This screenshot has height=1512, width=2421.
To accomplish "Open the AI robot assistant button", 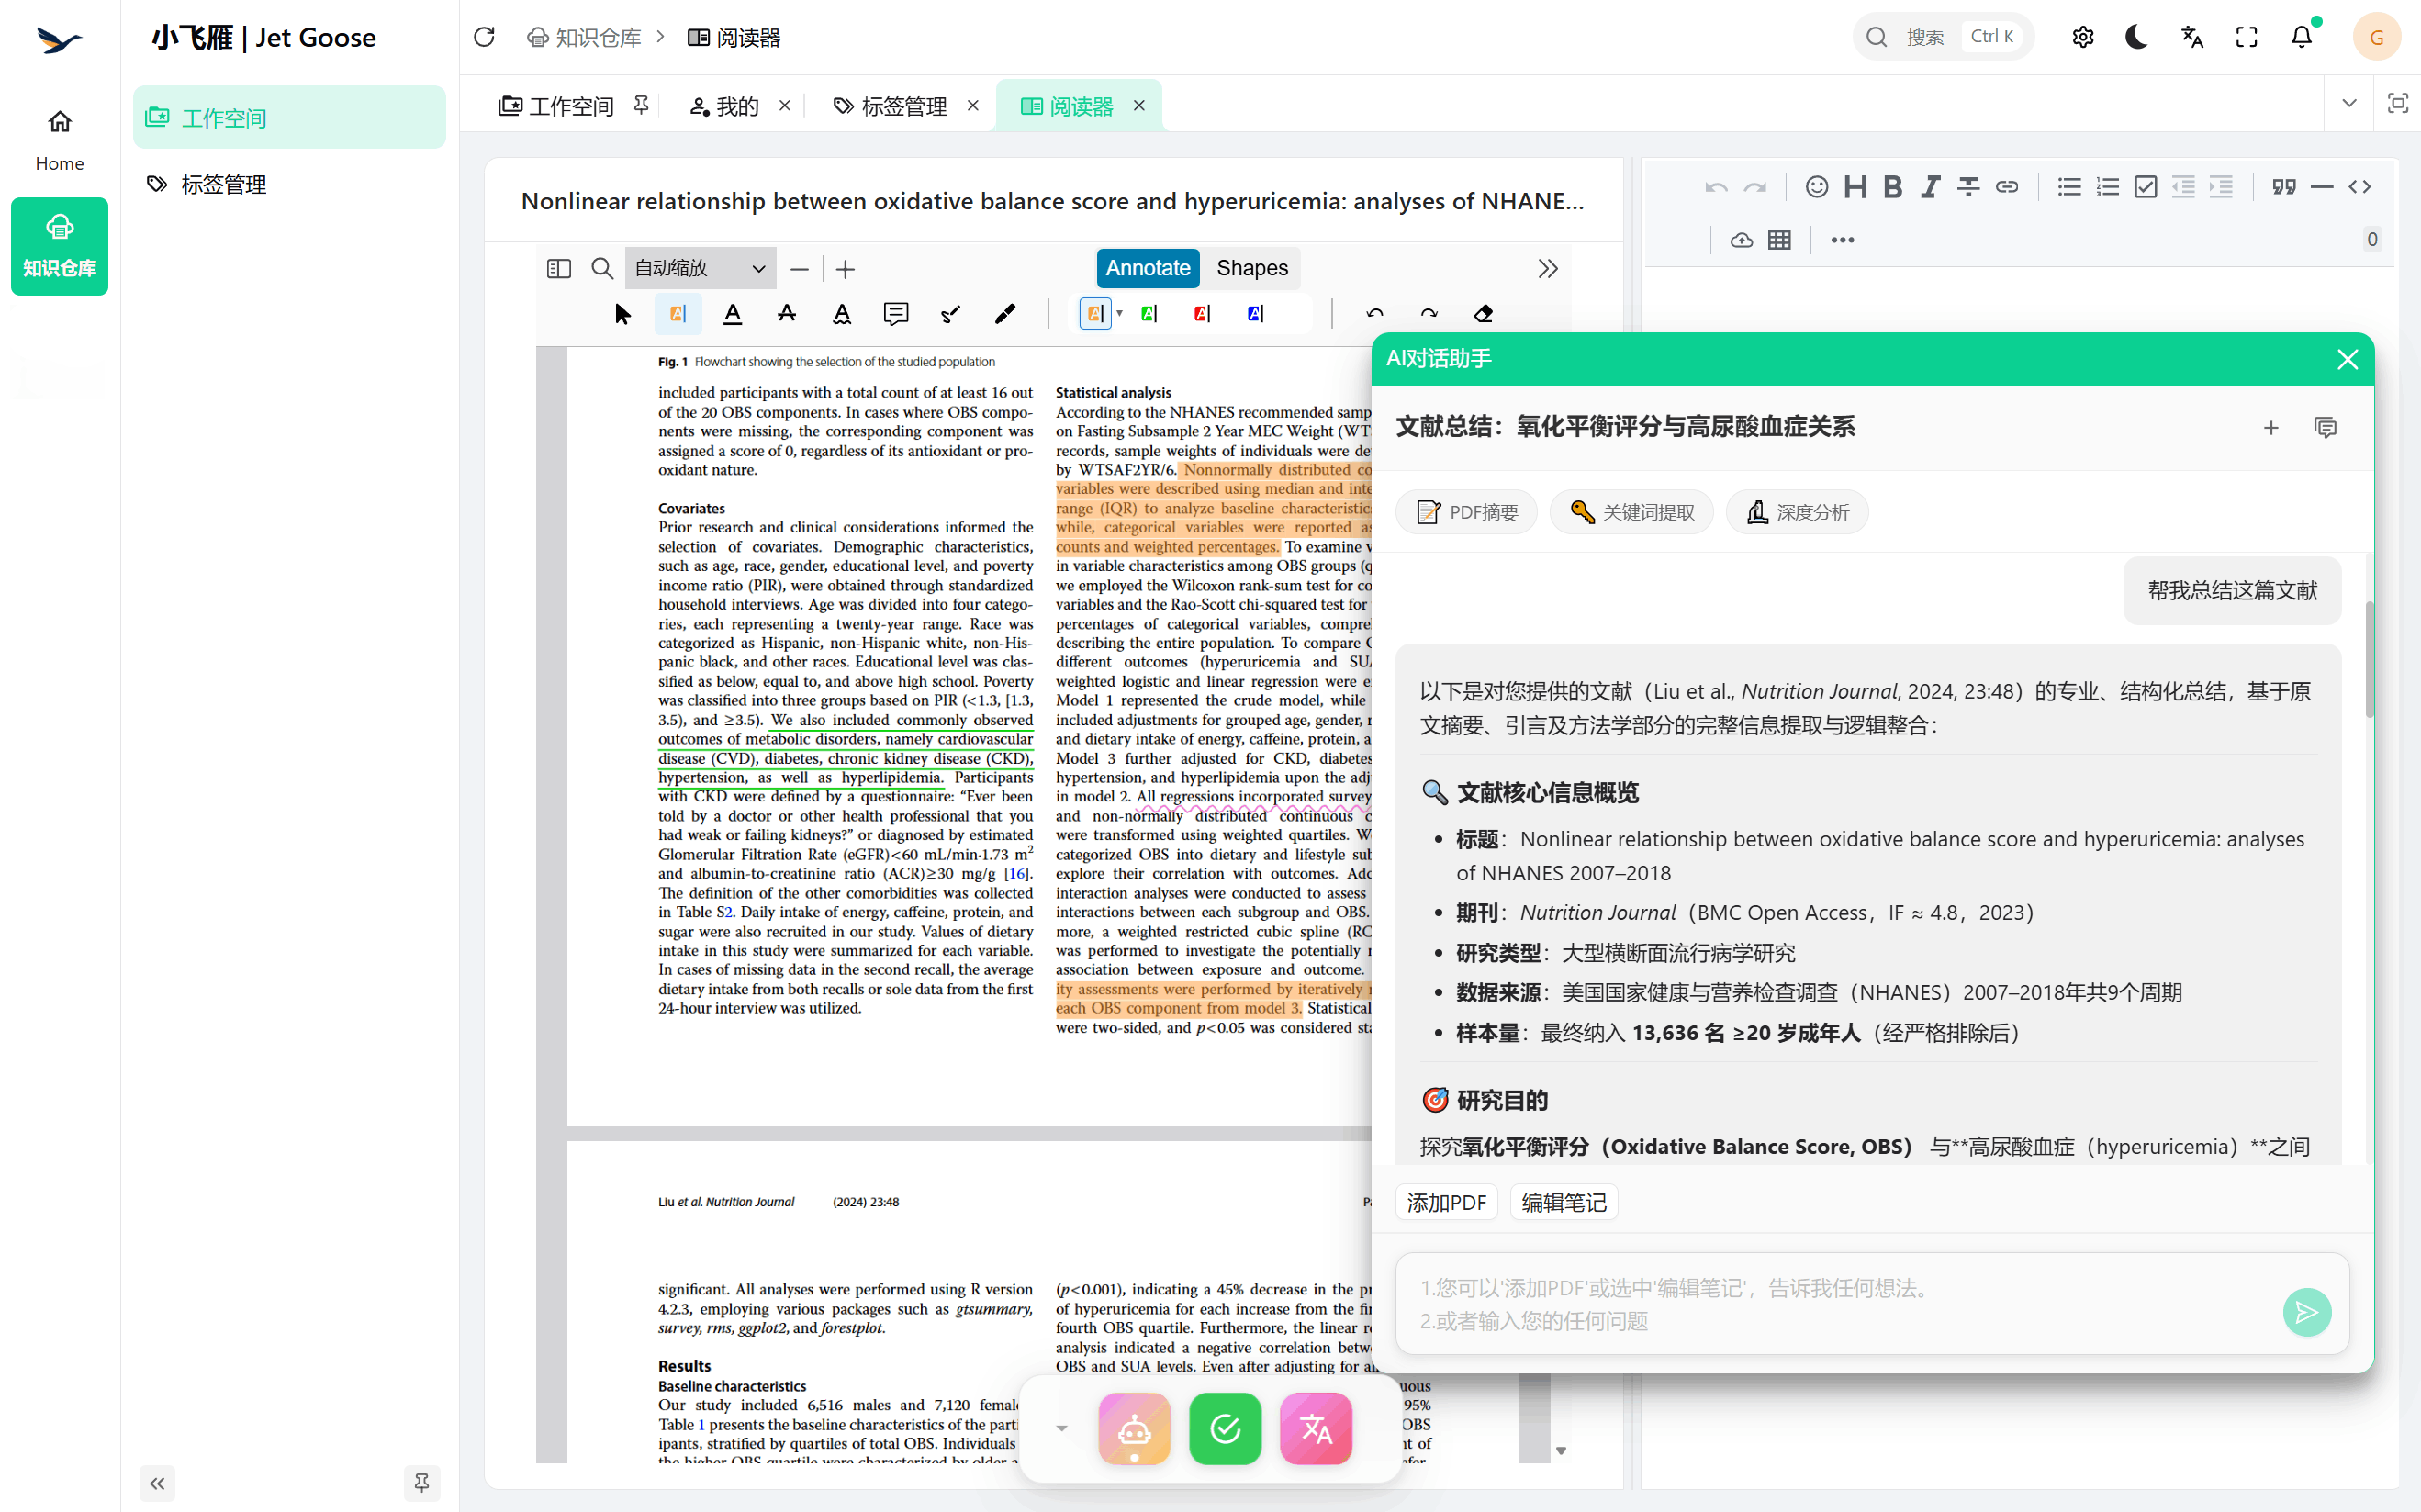I will coord(1133,1428).
